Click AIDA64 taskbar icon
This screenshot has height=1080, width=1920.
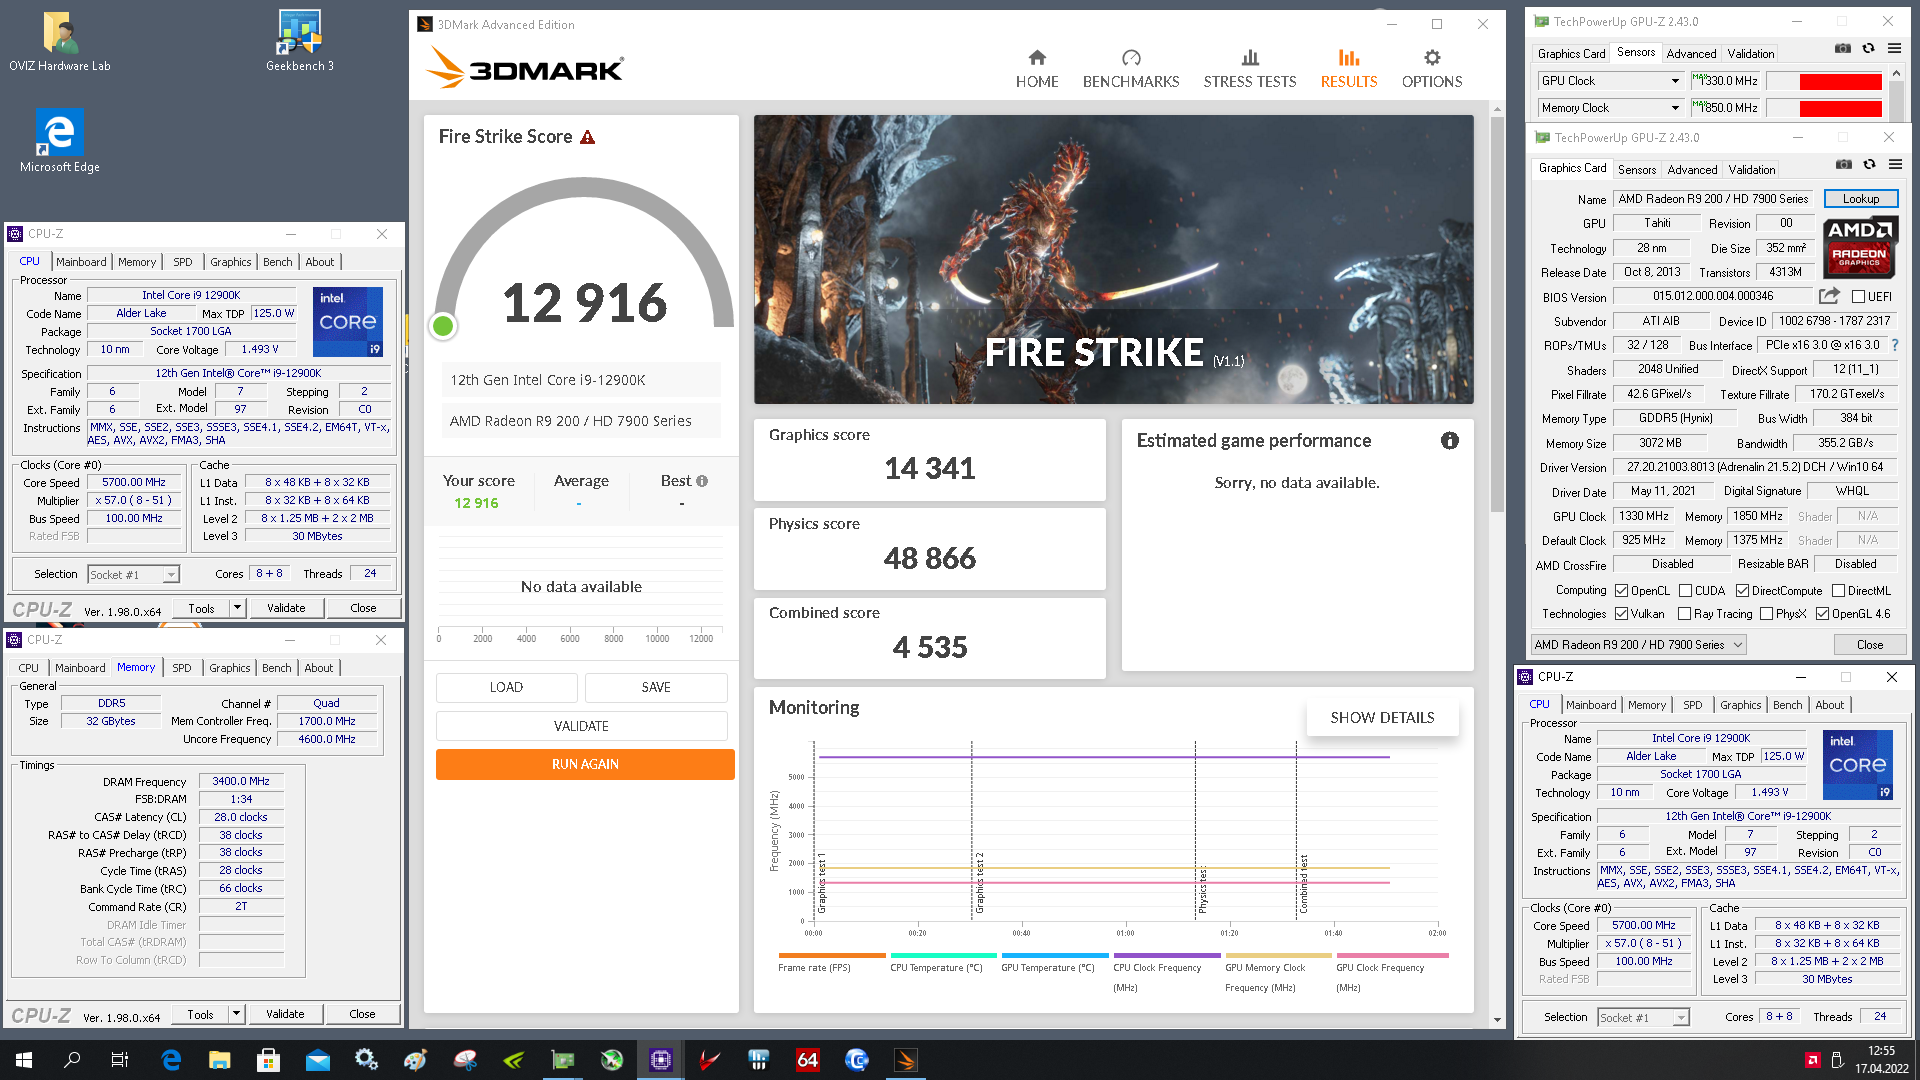pos(808,1060)
